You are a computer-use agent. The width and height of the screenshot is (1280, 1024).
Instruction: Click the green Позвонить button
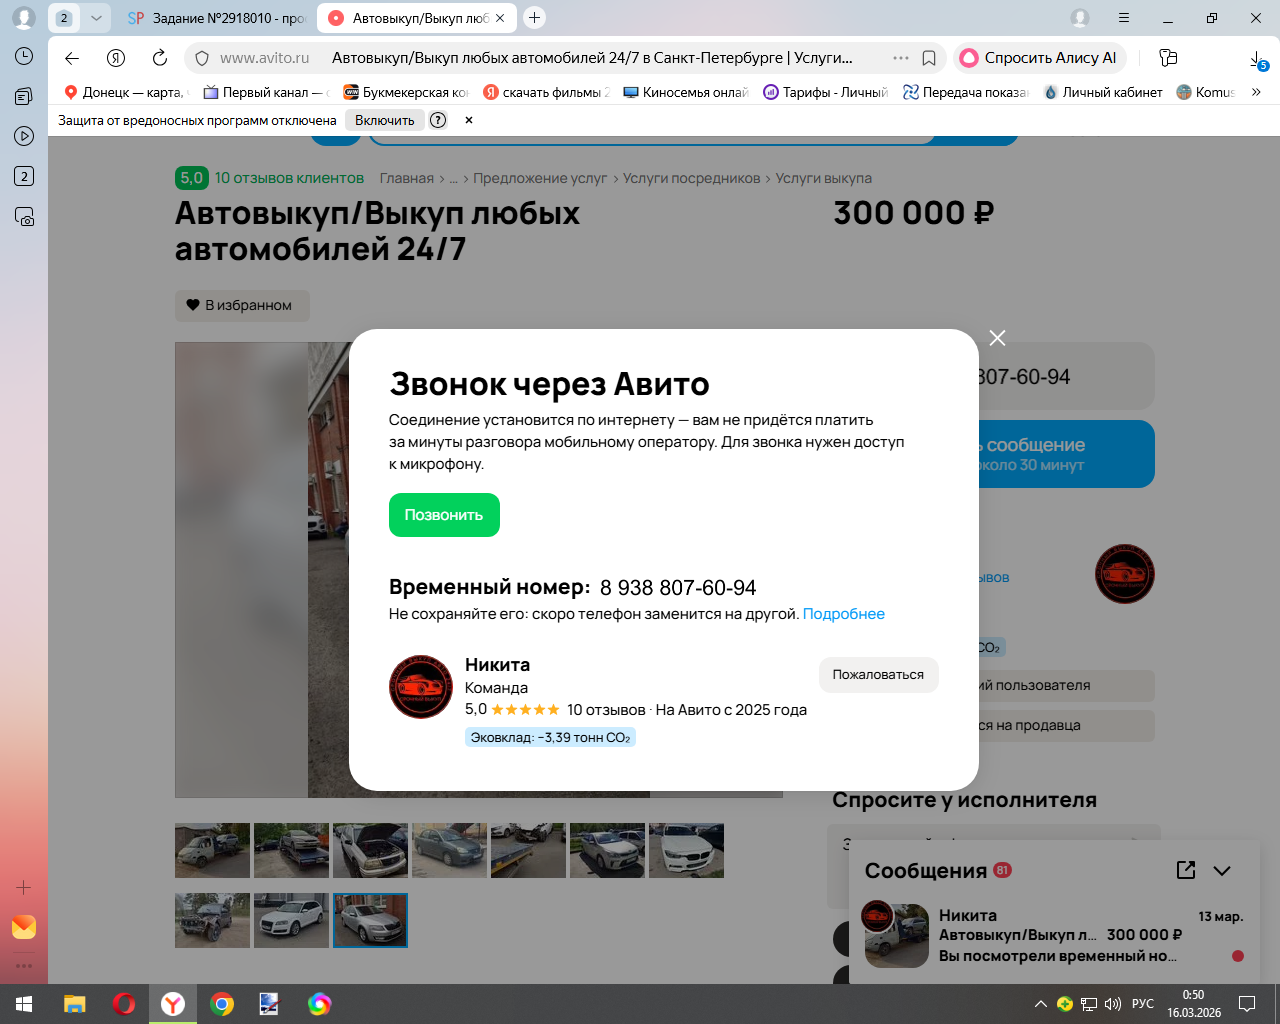pos(444,515)
